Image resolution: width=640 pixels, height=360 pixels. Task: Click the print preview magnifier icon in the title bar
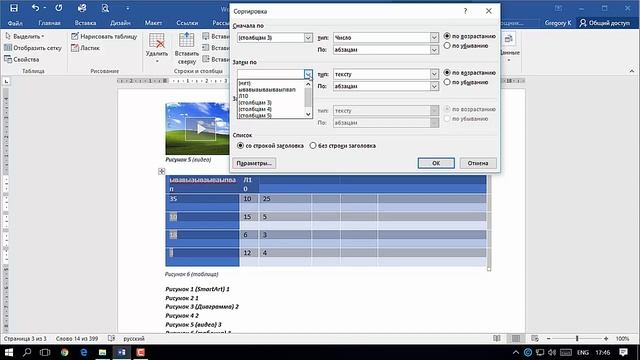(x=105, y=8)
